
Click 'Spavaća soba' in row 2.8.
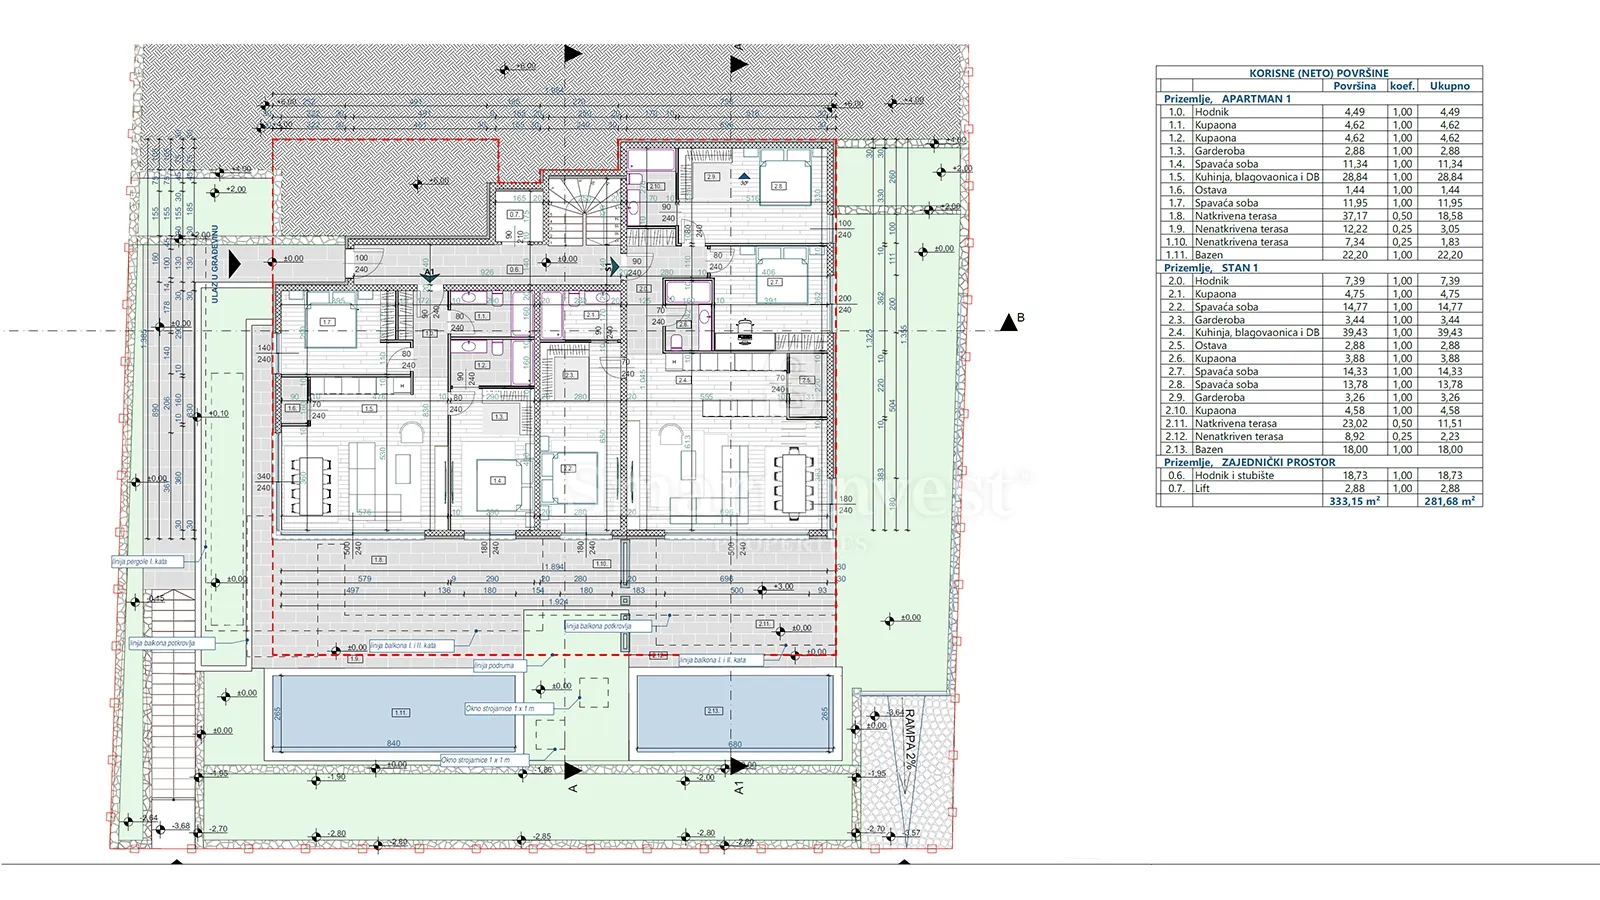pos(1226,384)
